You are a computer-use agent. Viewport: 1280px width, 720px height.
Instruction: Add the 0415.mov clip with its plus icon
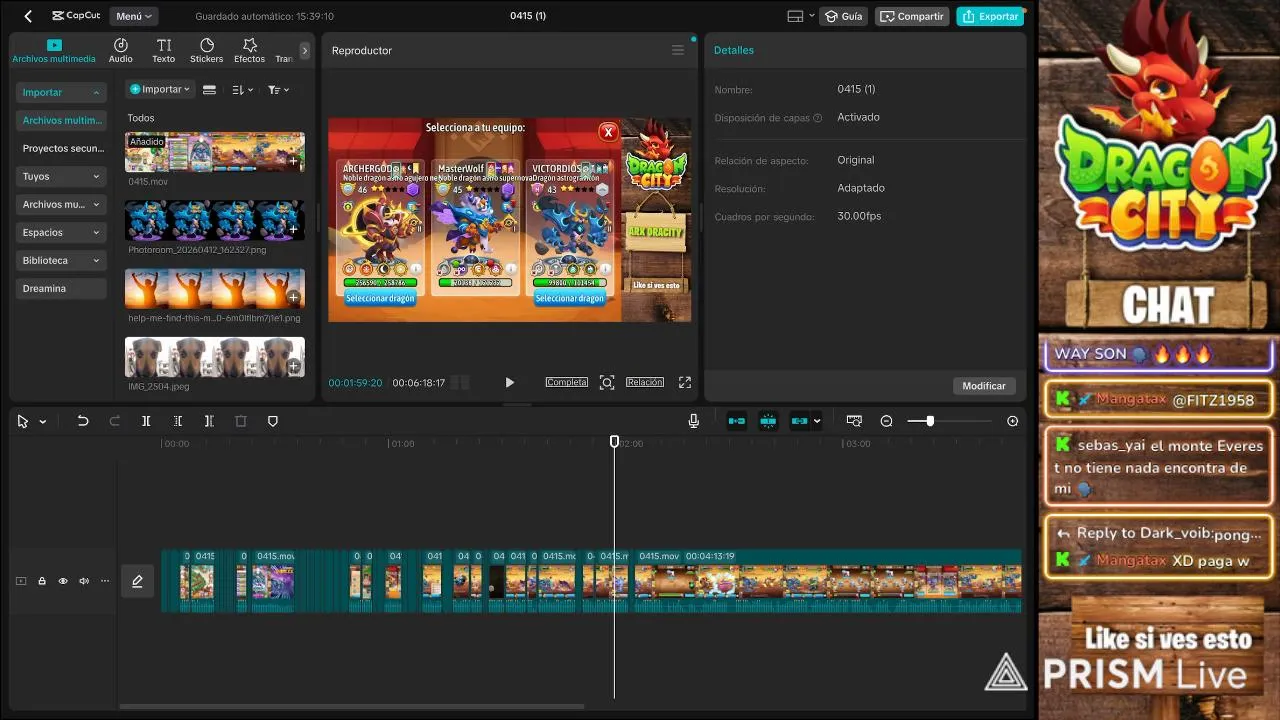[293, 161]
